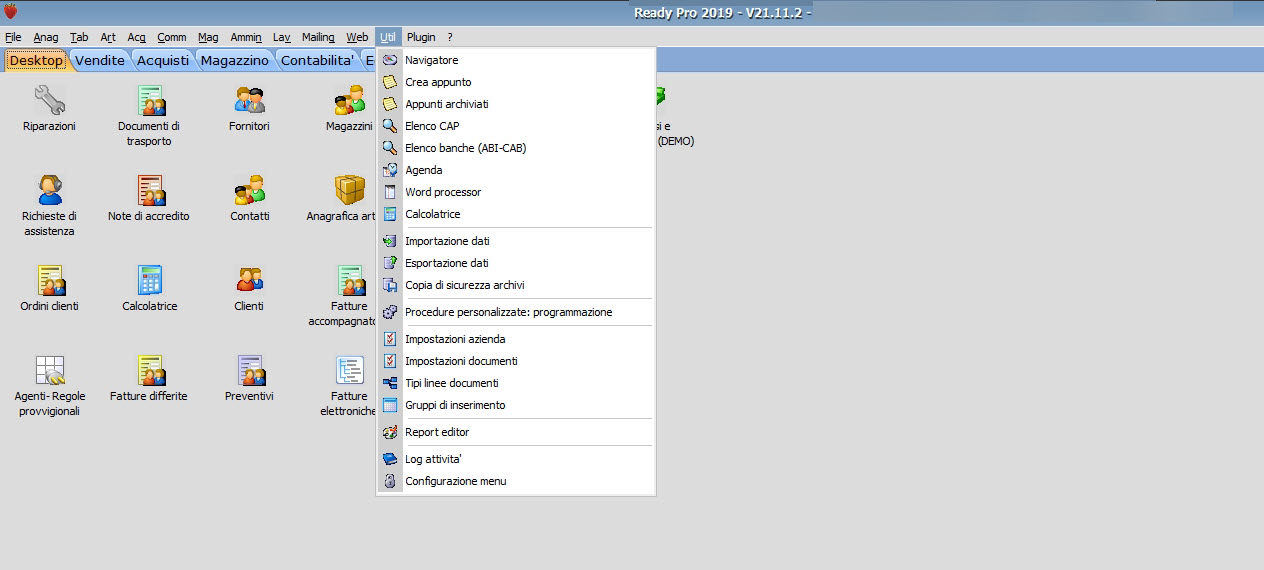Select Importazione dati menu item
This screenshot has width=1264, height=570.
pos(516,241)
